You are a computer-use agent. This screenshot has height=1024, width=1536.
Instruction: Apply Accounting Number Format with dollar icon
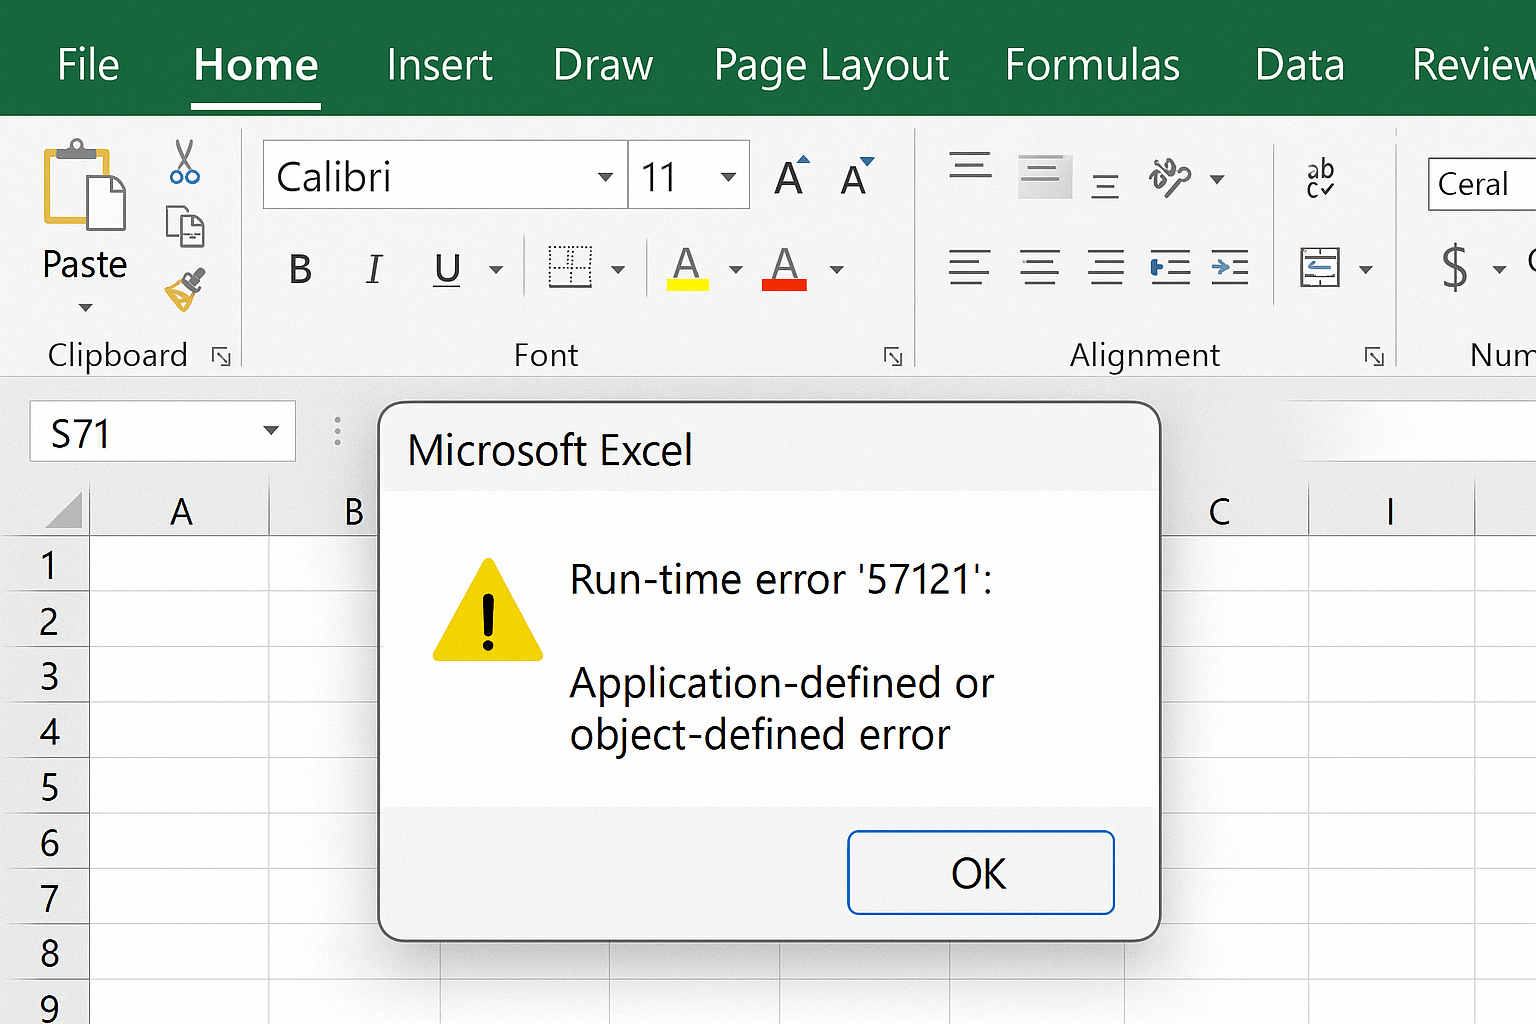pyautogui.click(x=1454, y=267)
